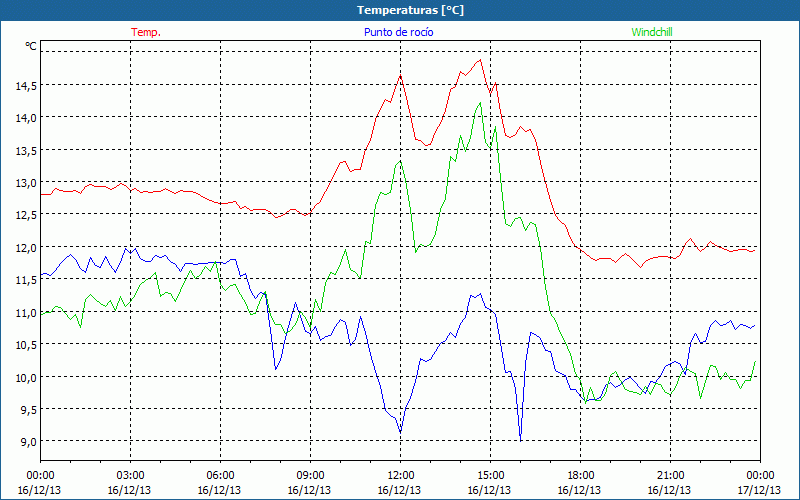
Task: Click the 17/12/13 date label
Action: (759, 490)
